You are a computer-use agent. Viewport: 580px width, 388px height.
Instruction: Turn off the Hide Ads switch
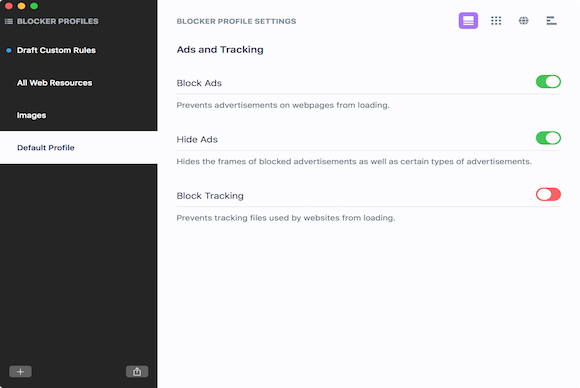[548, 138]
